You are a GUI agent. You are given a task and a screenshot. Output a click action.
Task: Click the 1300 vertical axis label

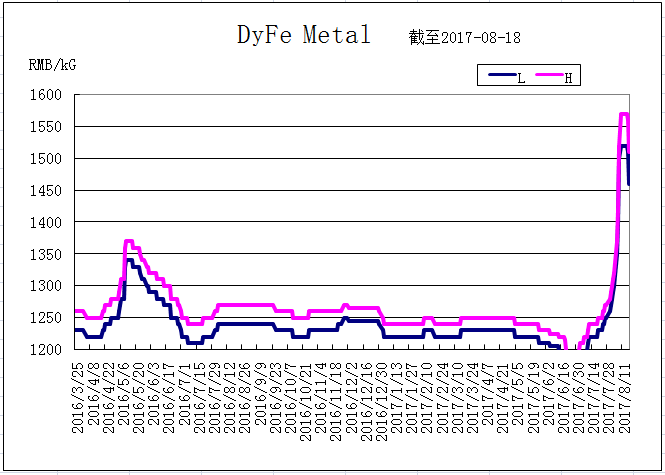pyautogui.click(x=46, y=285)
